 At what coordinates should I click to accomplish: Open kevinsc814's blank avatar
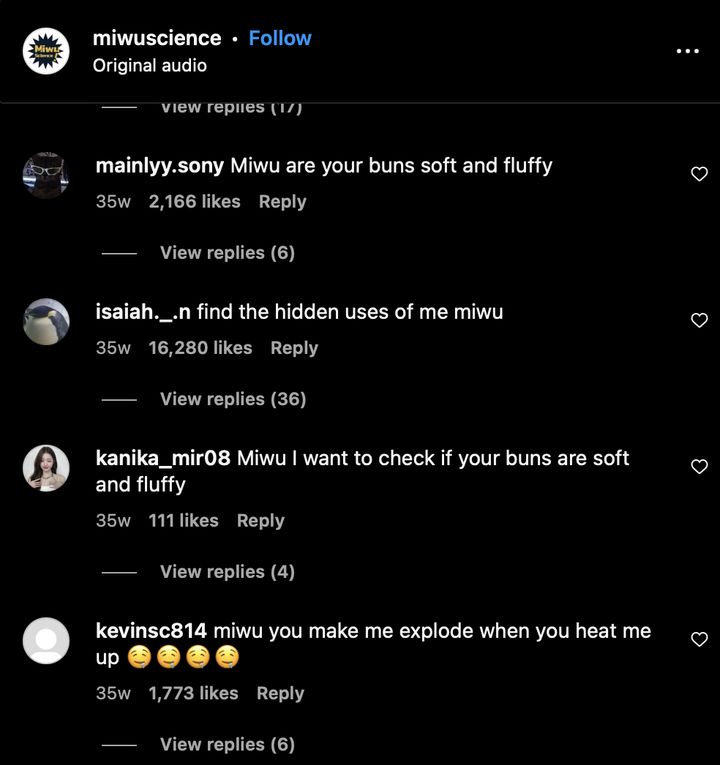(x=46, y=641)
